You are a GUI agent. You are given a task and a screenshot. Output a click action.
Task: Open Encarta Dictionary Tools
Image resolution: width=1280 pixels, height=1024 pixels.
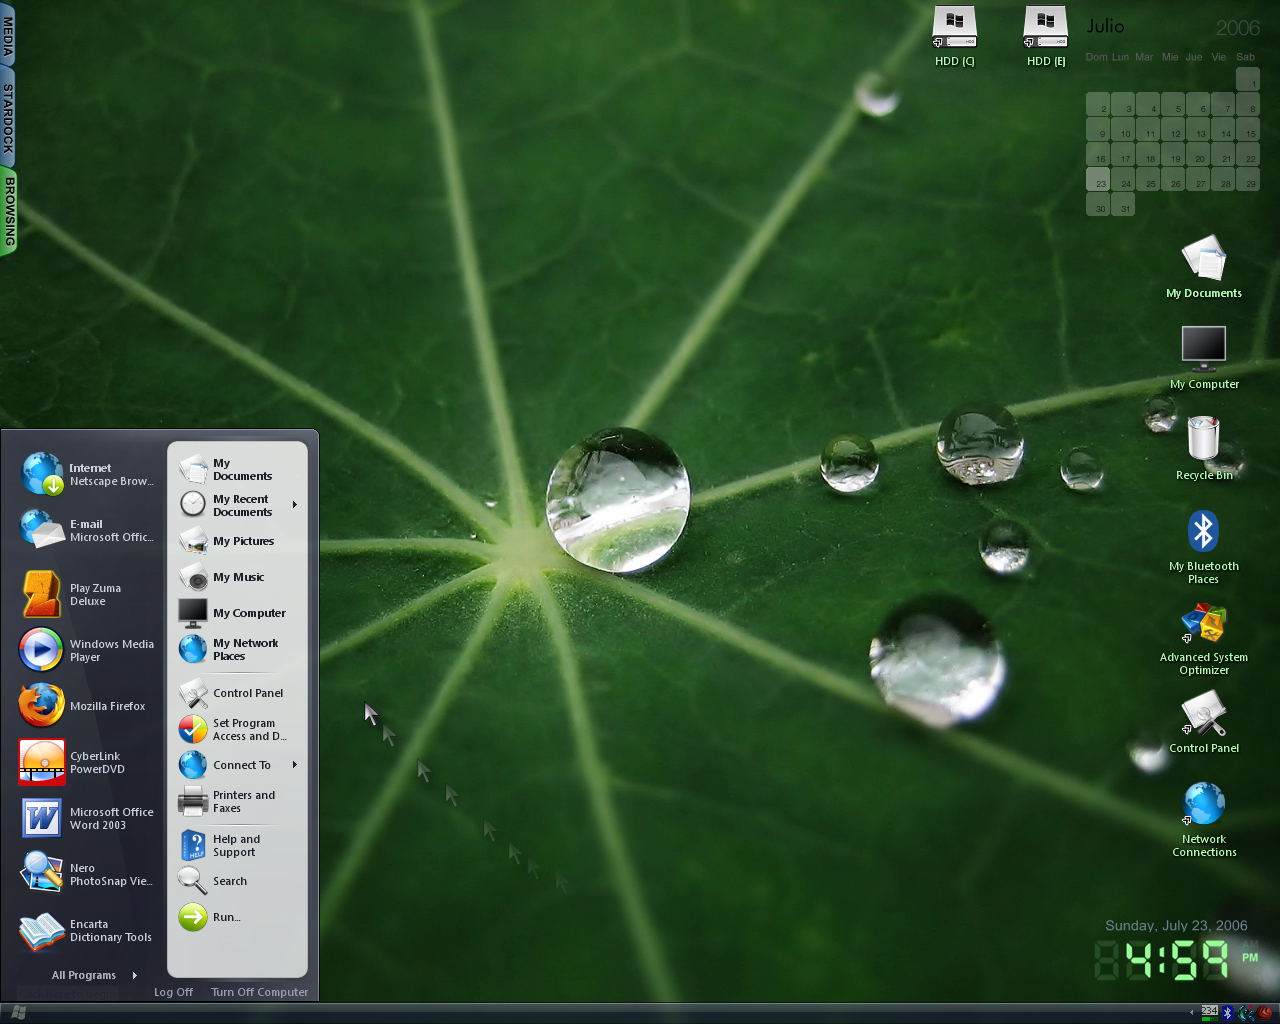88,930
